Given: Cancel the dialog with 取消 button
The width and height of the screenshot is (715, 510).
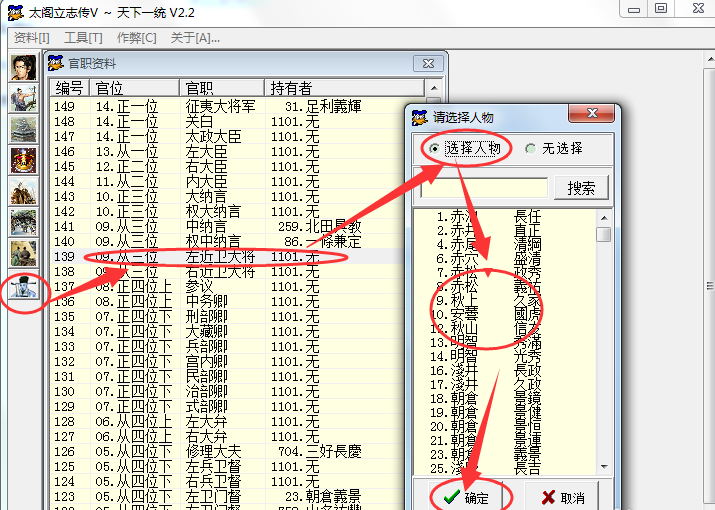Looking at the screenshot, I should (x=562, y=497).
